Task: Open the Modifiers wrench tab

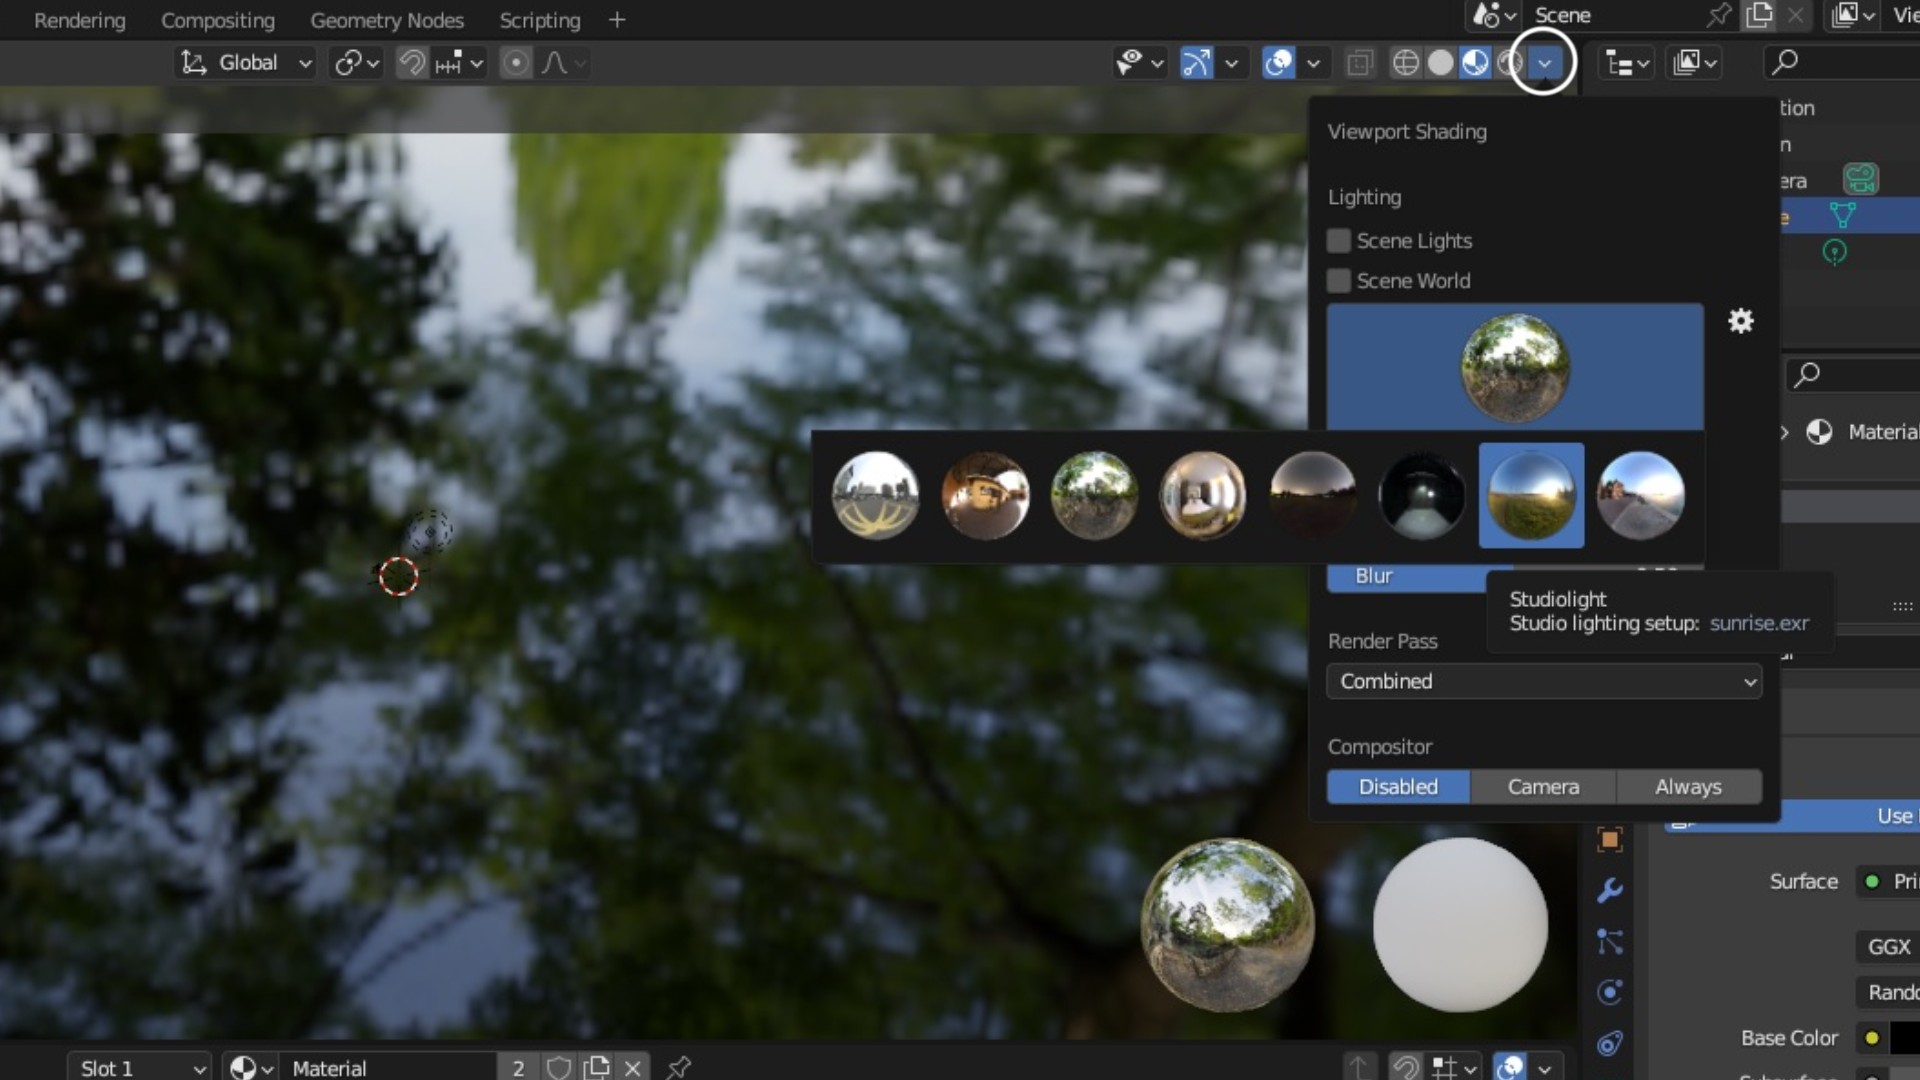Action: pos(1609,890)
